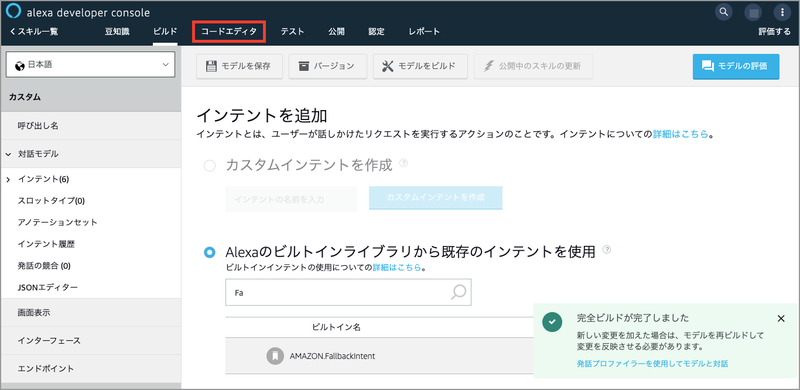Open 詳細はこちら link about built-in intents
The height and width of the screenshot is (390, 800).
pyautogui.click(x=397, y=267)
